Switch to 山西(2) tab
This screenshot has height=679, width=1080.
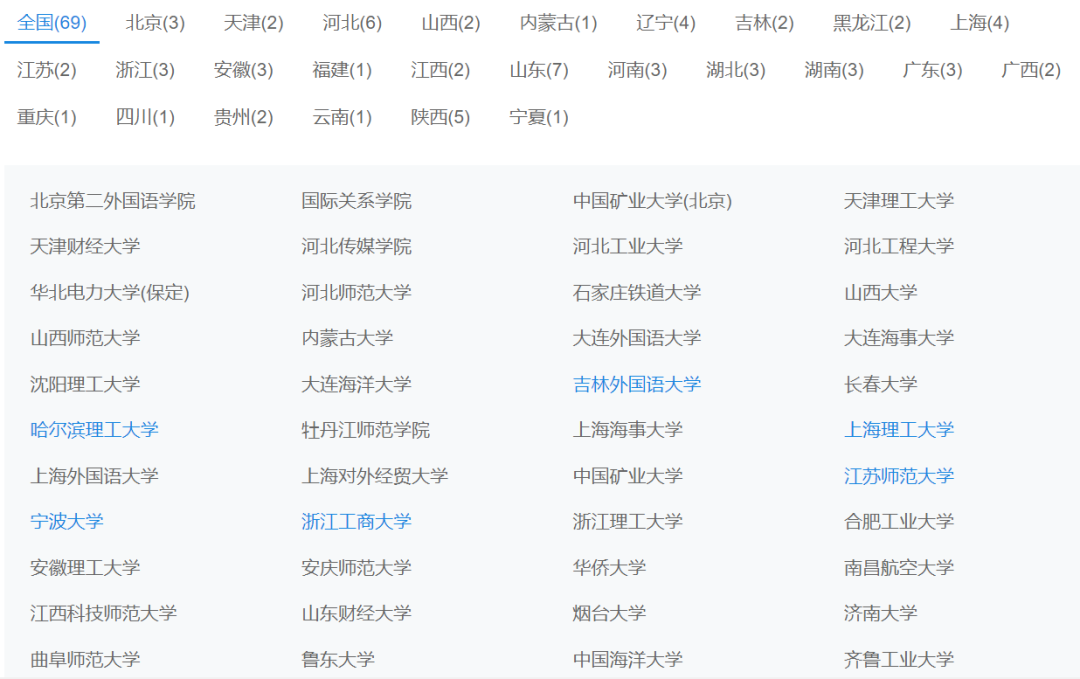(x=450, y=23)
